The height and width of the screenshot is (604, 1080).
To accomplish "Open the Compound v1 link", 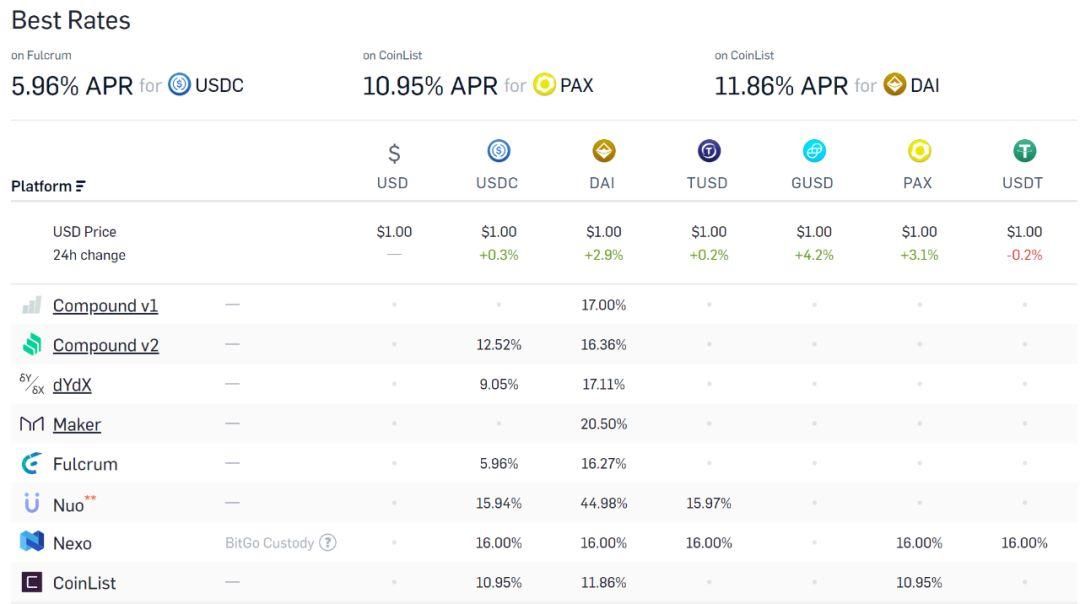I will pyautogui.click(x=105, y=305).
